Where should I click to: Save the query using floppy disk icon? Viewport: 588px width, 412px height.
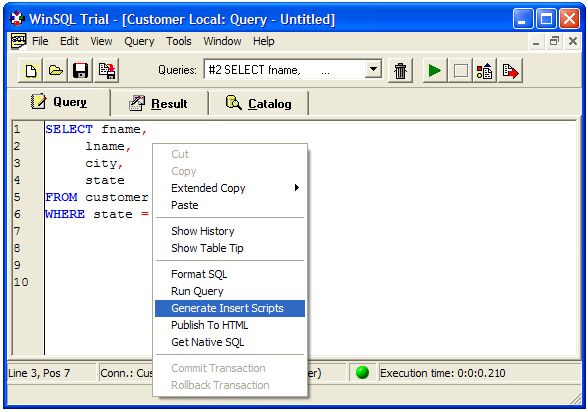click(x=80, y=70)
